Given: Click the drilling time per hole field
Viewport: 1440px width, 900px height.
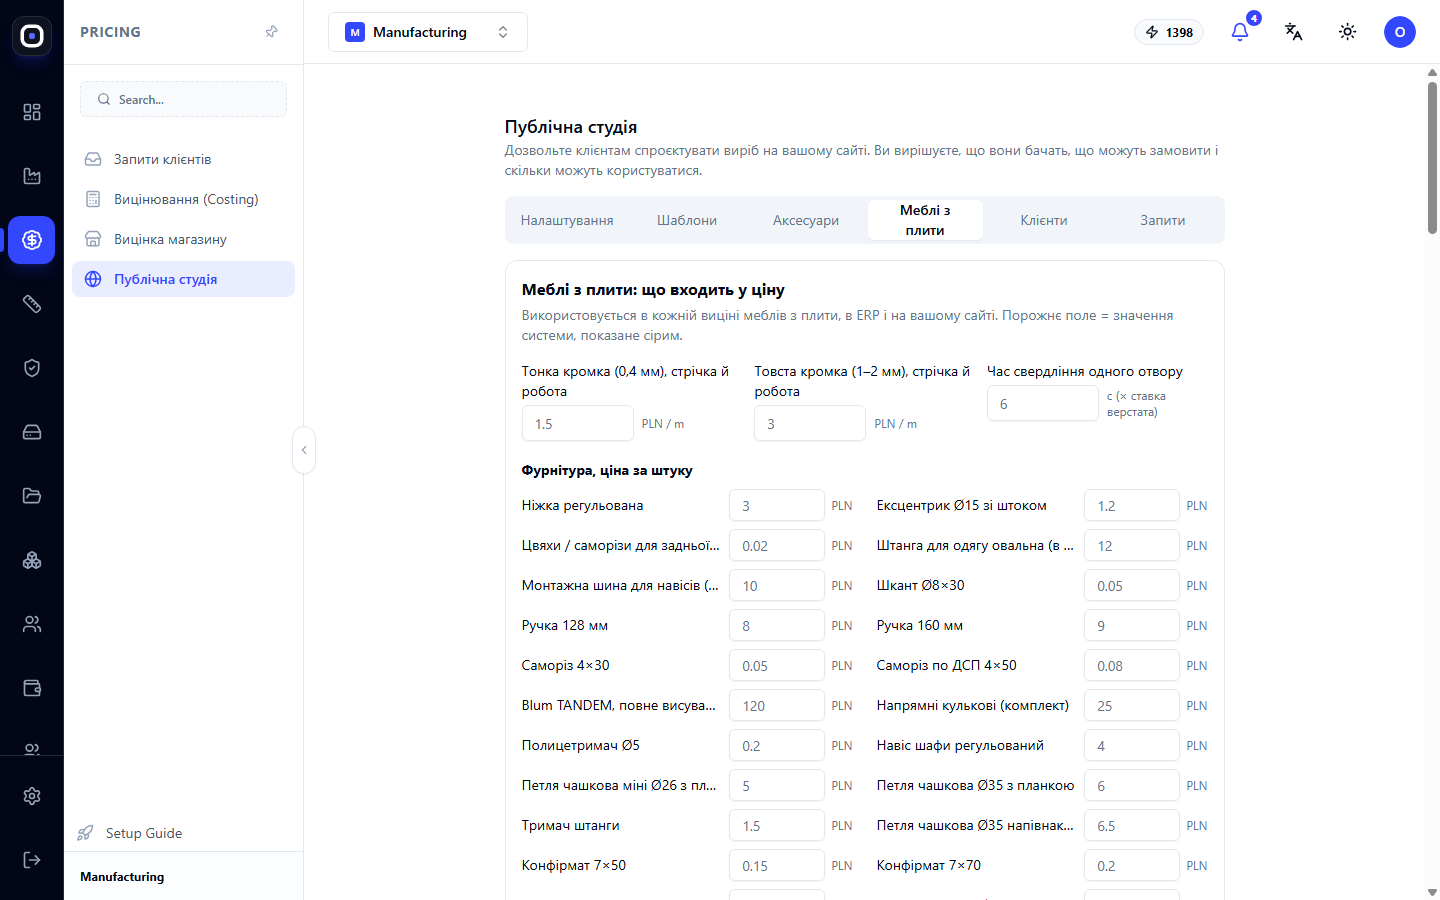Looking at the screenshot, I should (x=1043, y=403).
